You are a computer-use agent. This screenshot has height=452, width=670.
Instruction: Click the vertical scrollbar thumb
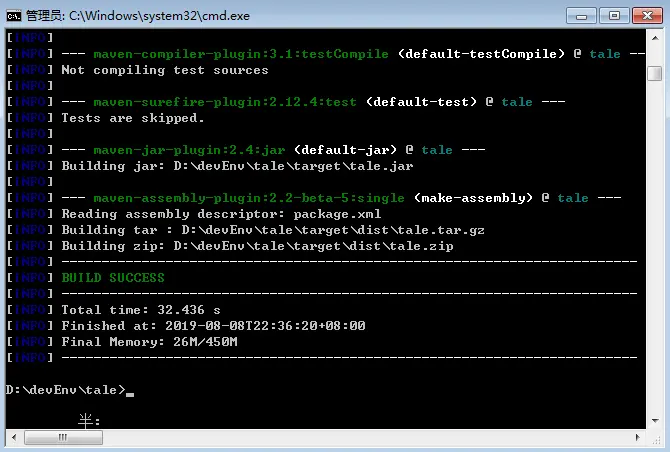(655, 73)
